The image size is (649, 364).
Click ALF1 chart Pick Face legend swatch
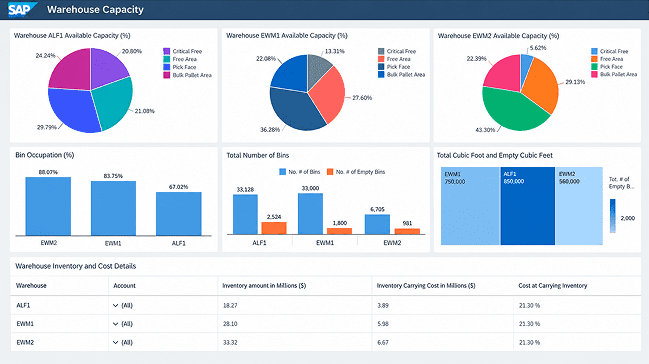[x=166, y=67]
